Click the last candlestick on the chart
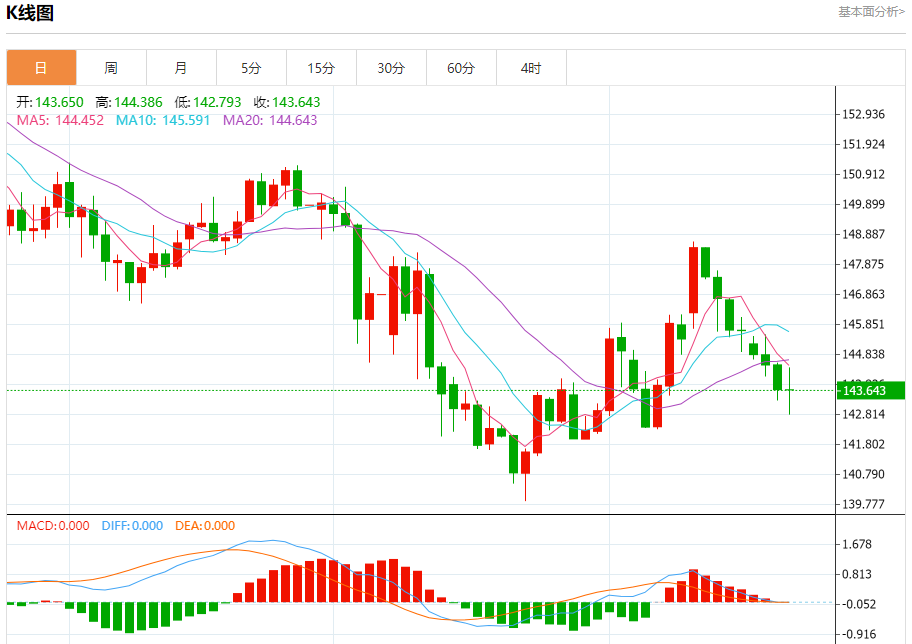Screen dimensions: 912x644 tap(789, 391)
